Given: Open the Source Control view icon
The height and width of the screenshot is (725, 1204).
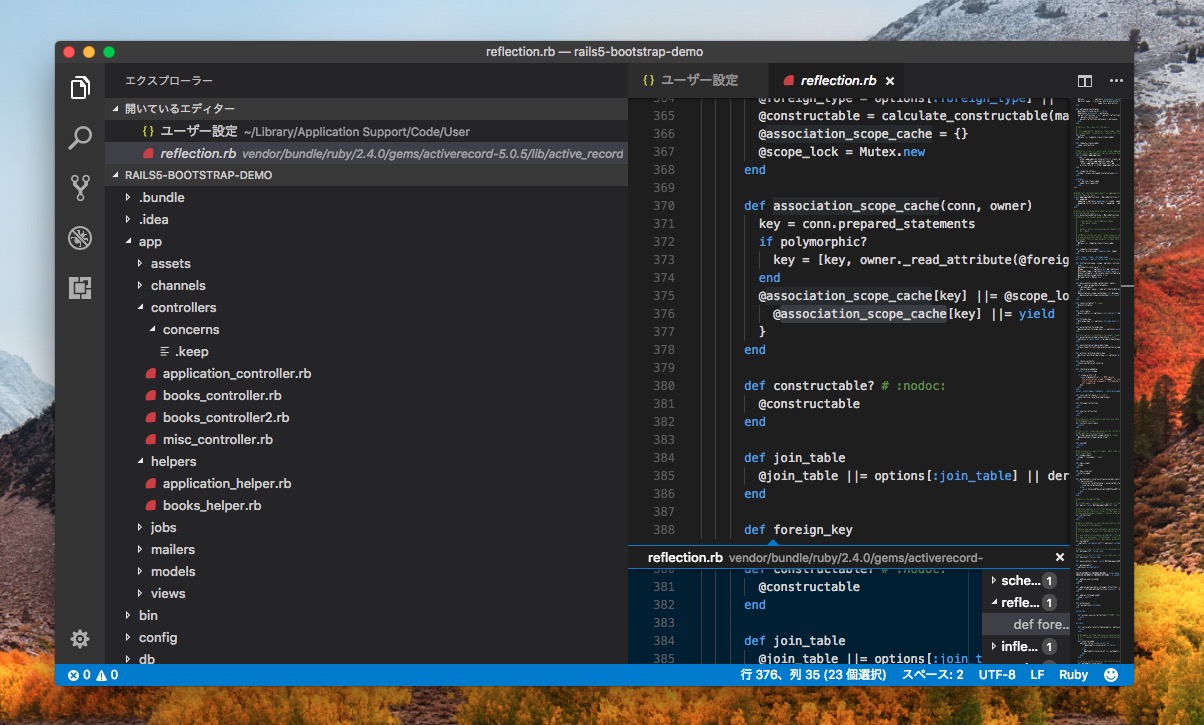Looking at the screenshot, I should (x=80, y=188).
